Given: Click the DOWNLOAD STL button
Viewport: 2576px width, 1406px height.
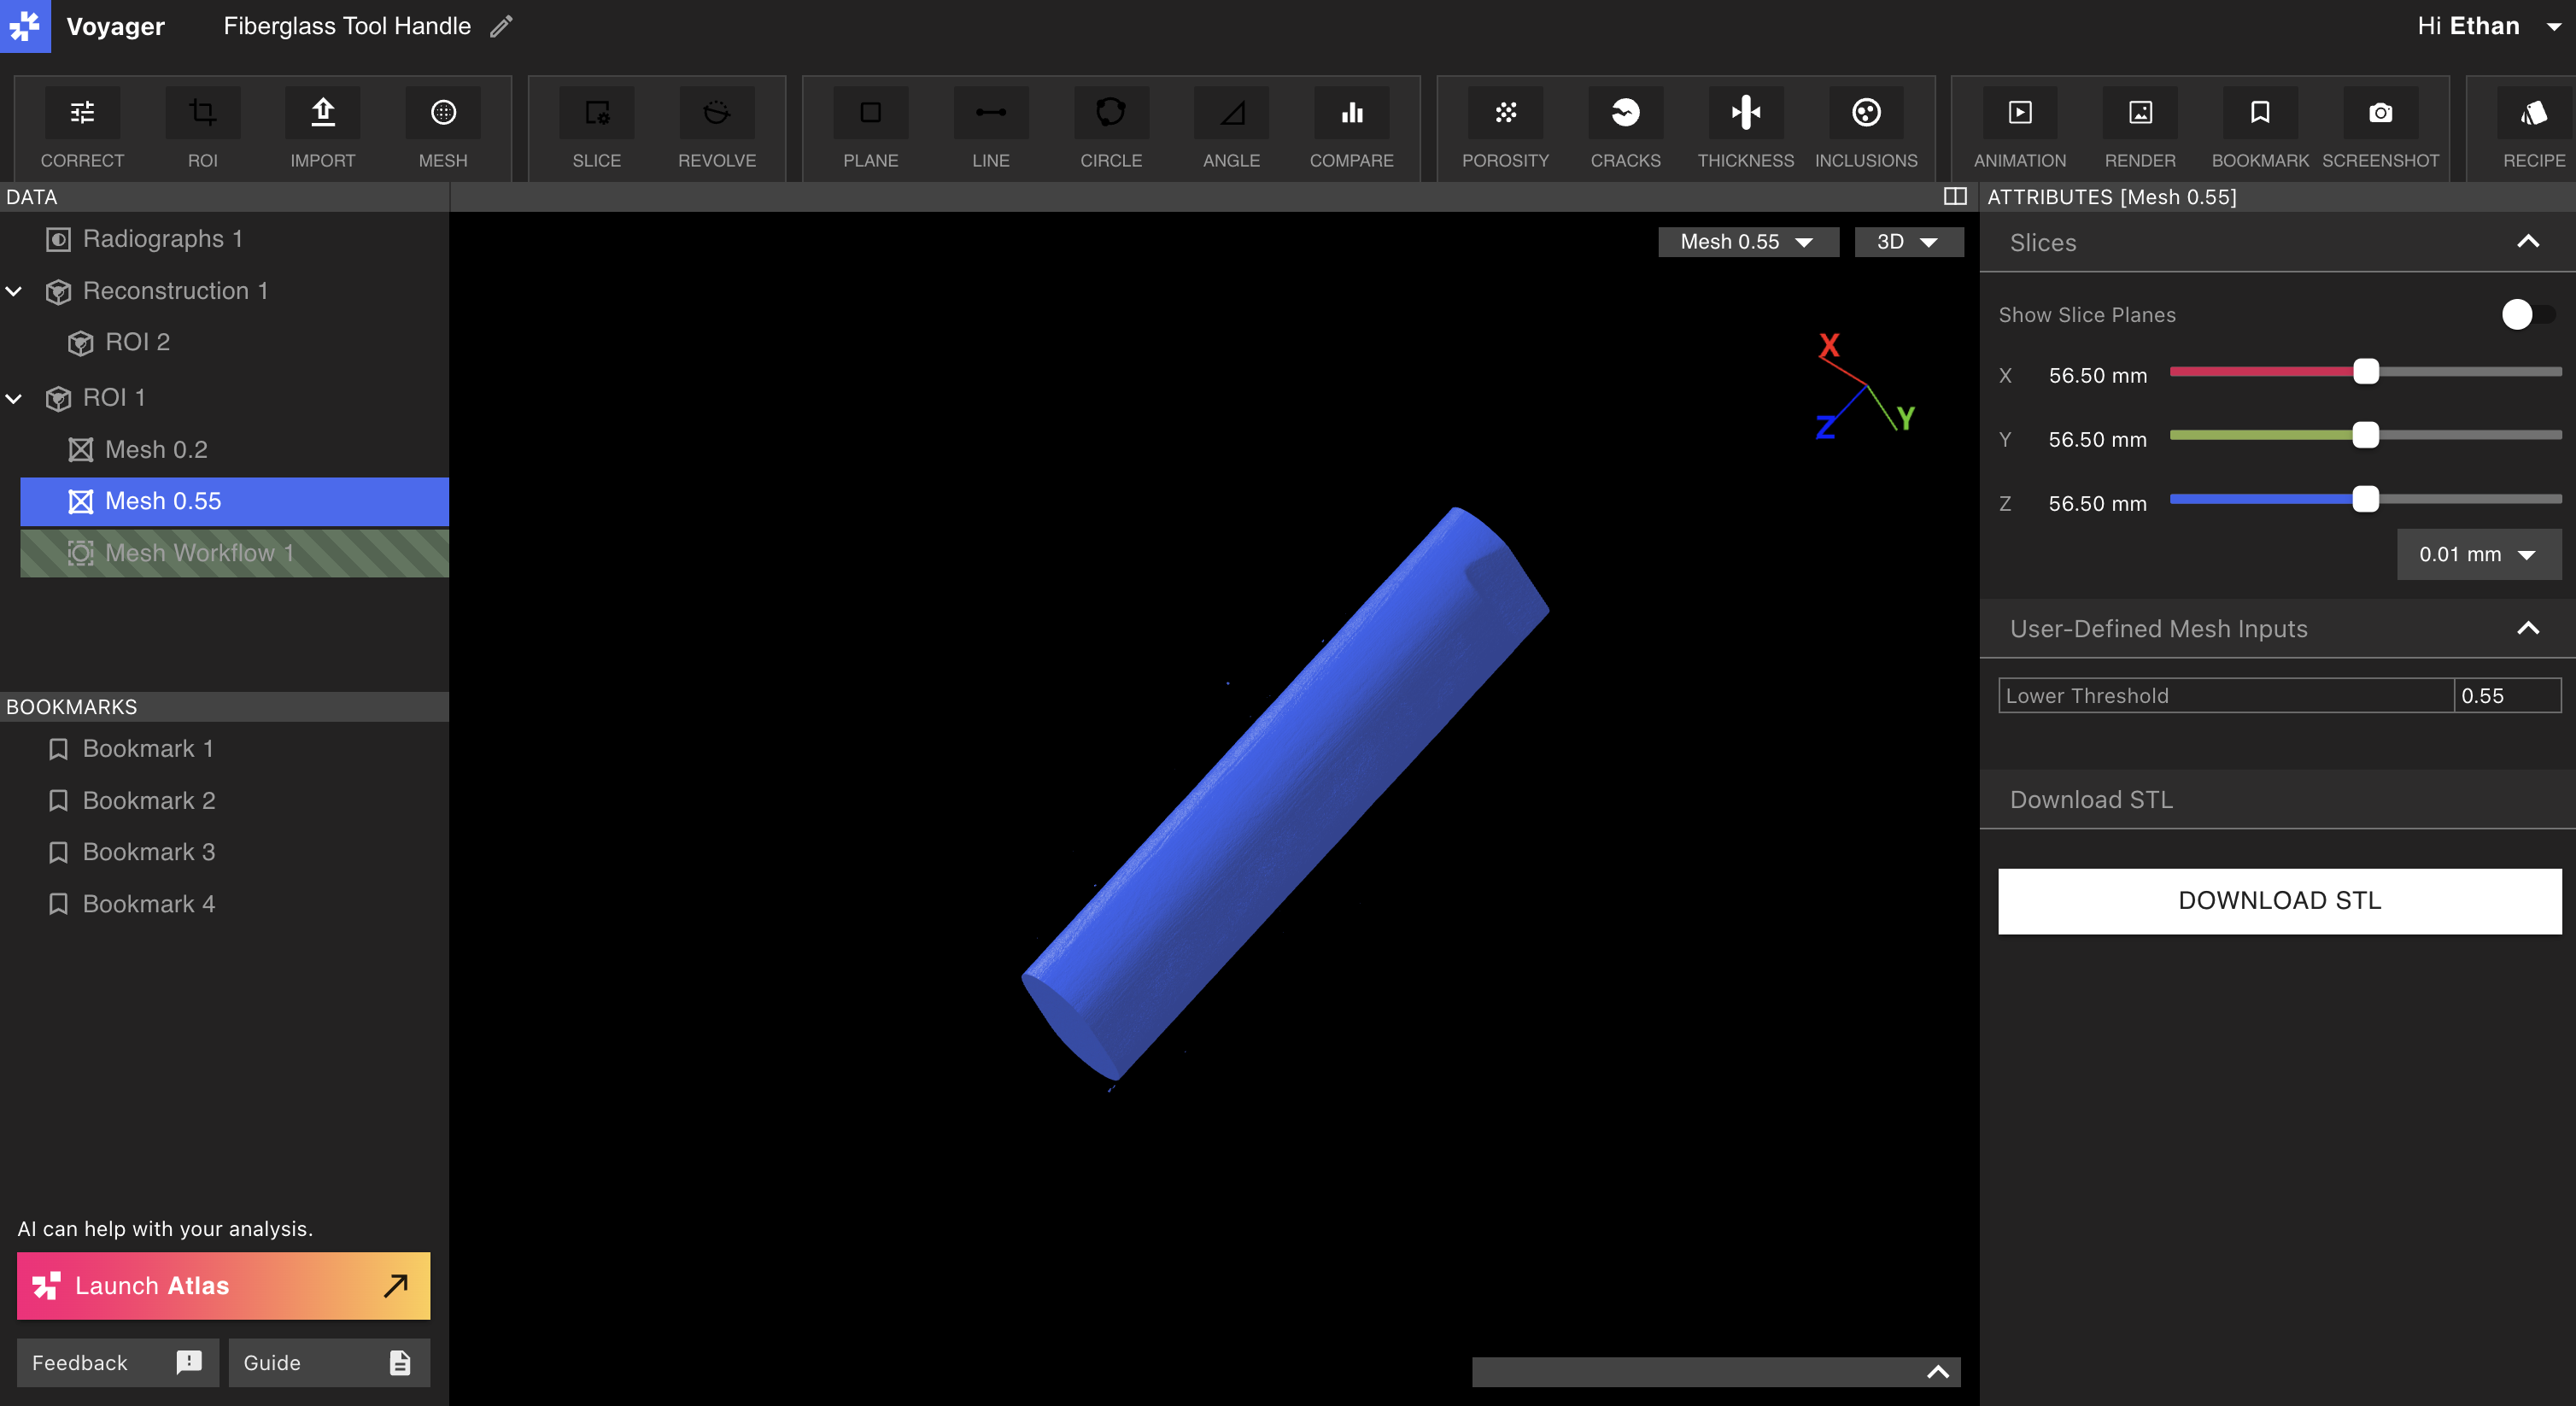Looking at the screenshot, I should coord(2279,900).
